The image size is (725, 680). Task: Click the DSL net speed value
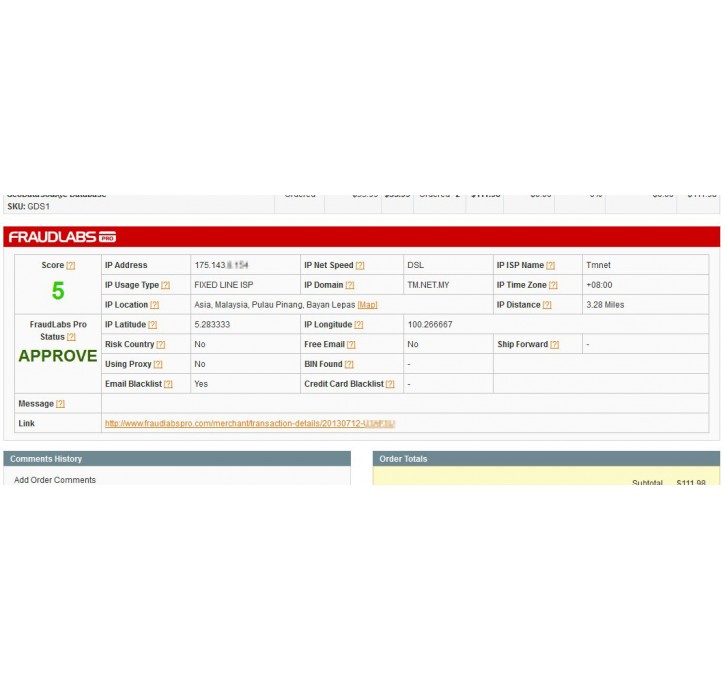point(415,265)
